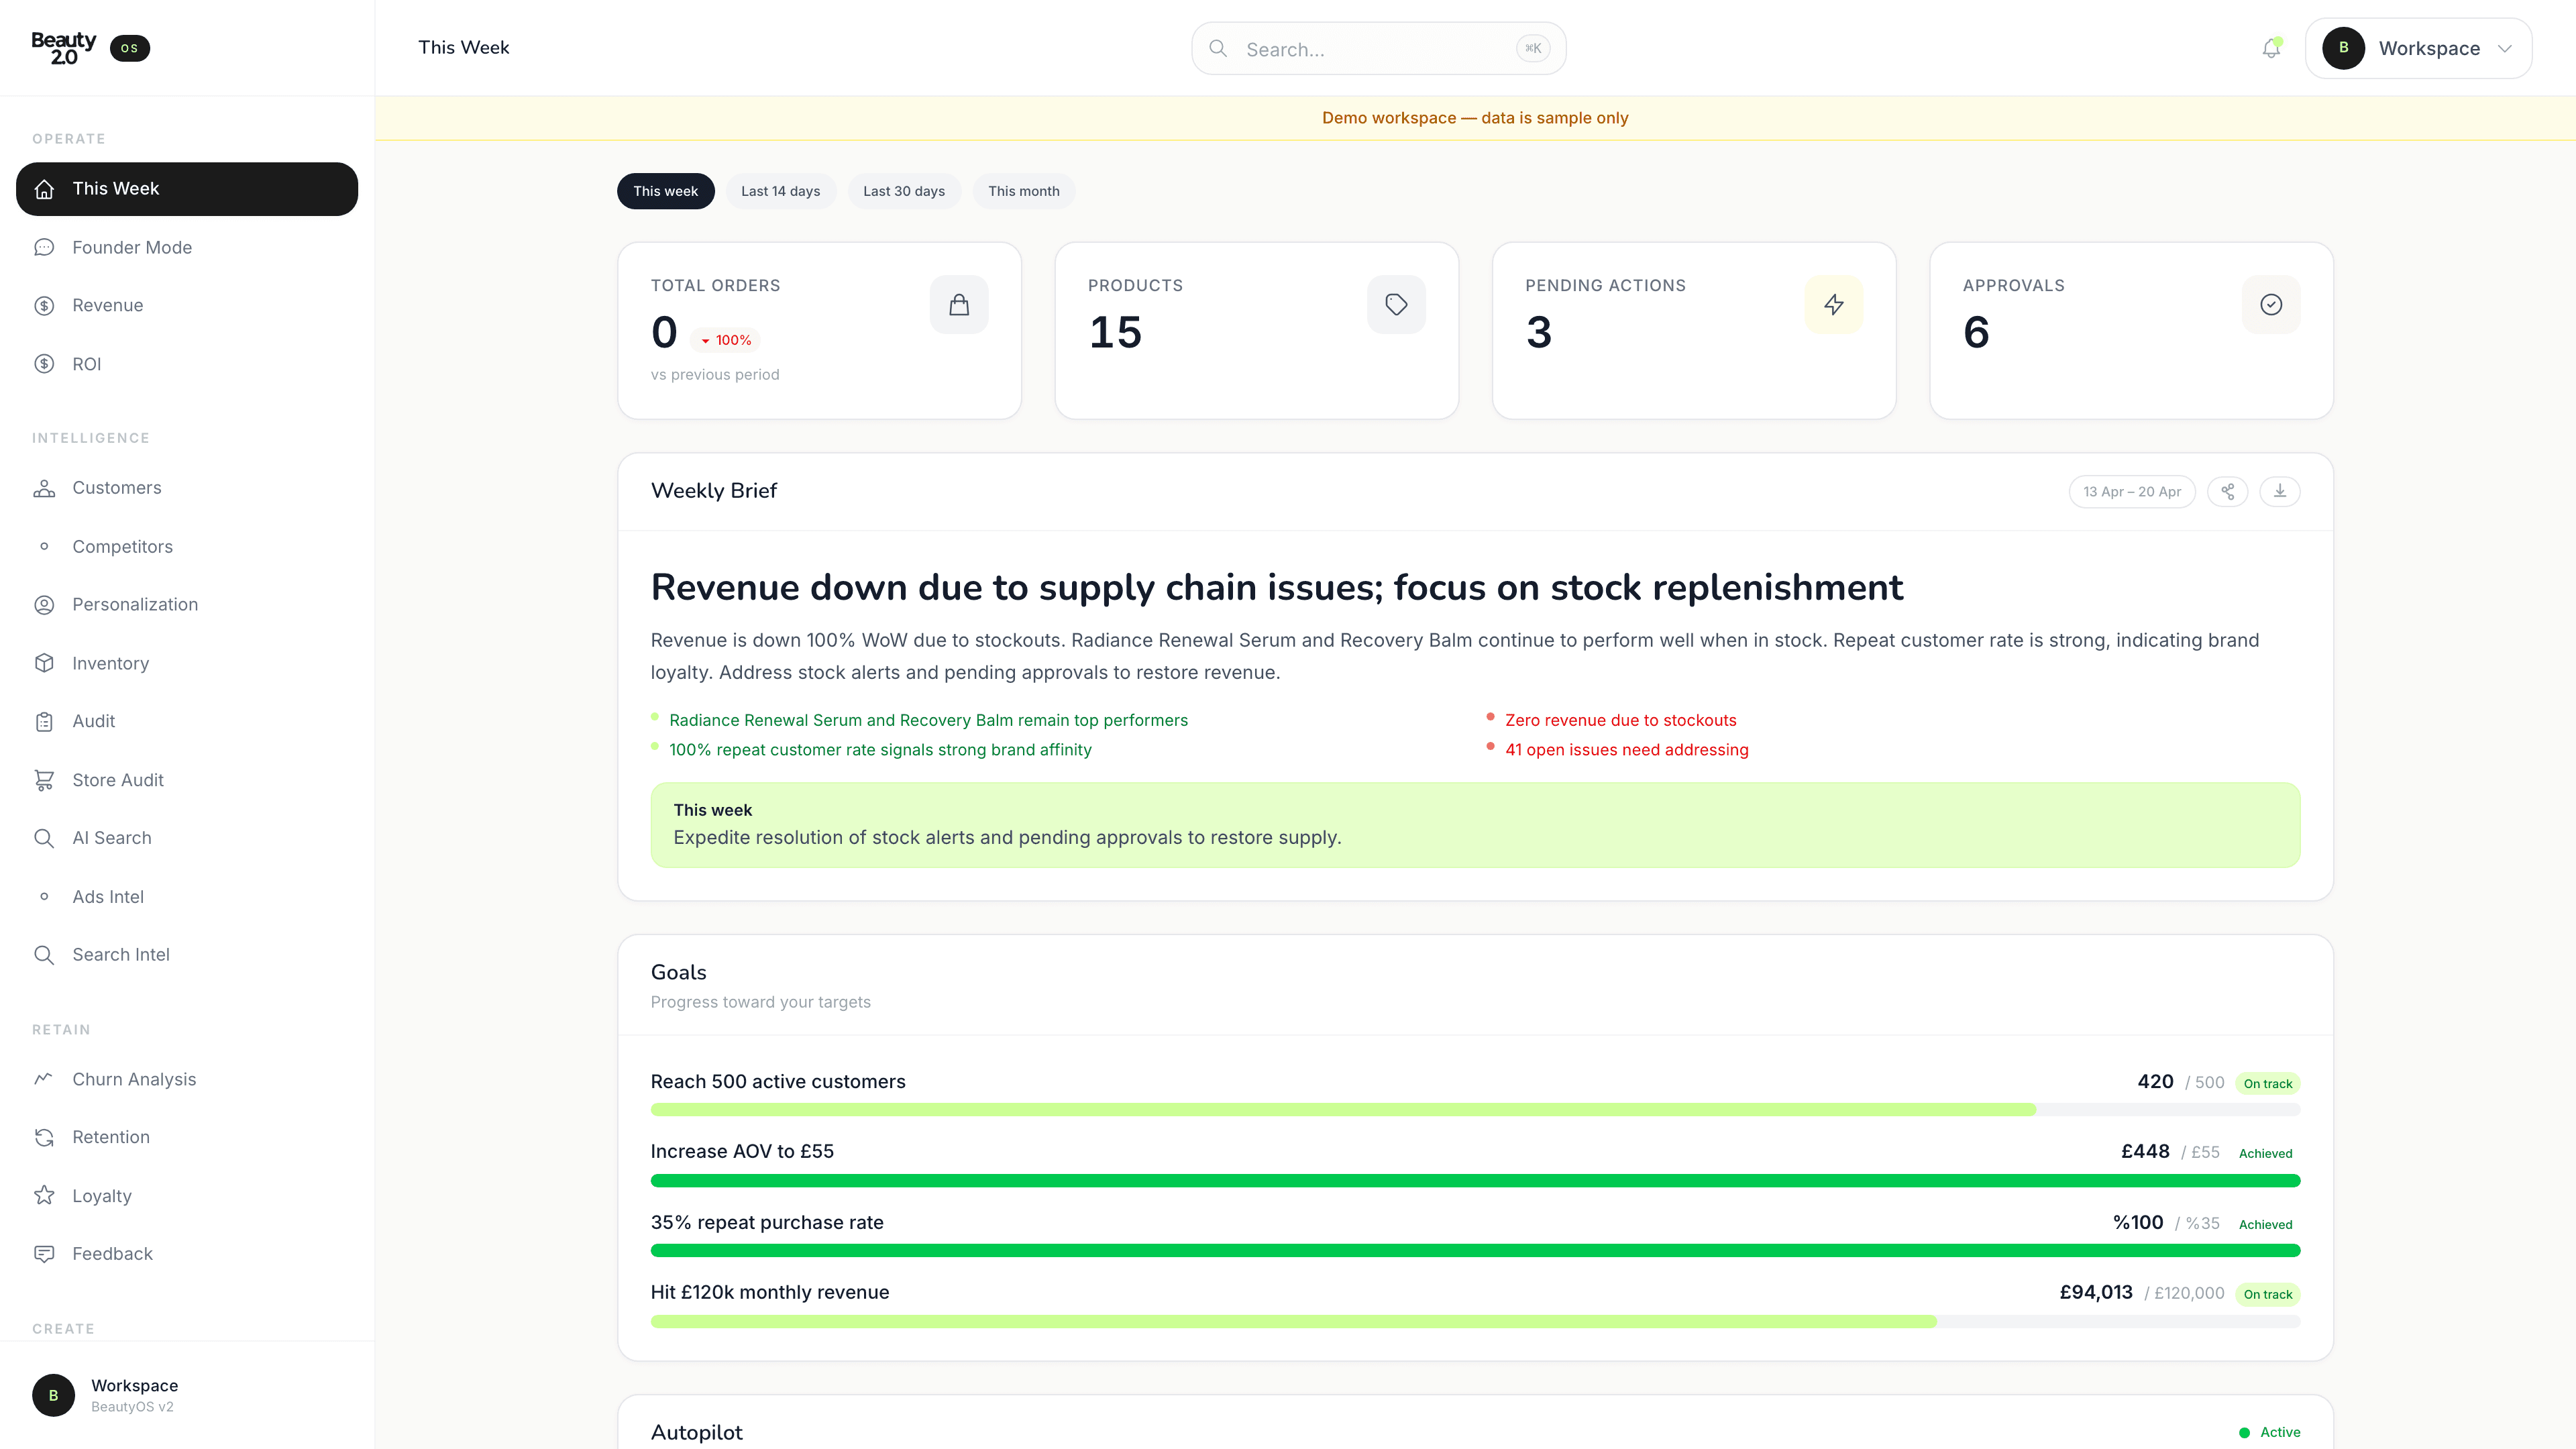Click 'Zero revenue due to stockouts' text
The image size is (2576, 1449).
[1621, 720]
